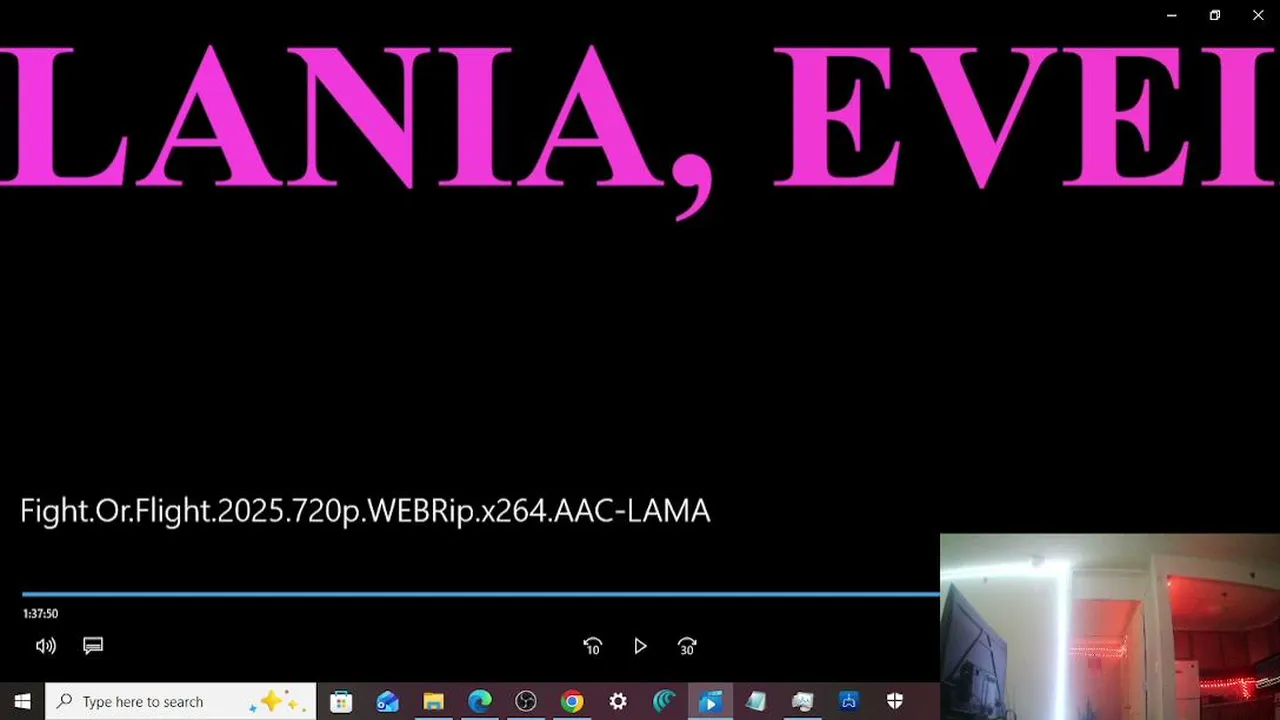Open the teal wave app on the taskbar
Viewport: 1280px width, 720px height.
click(664, 702)
